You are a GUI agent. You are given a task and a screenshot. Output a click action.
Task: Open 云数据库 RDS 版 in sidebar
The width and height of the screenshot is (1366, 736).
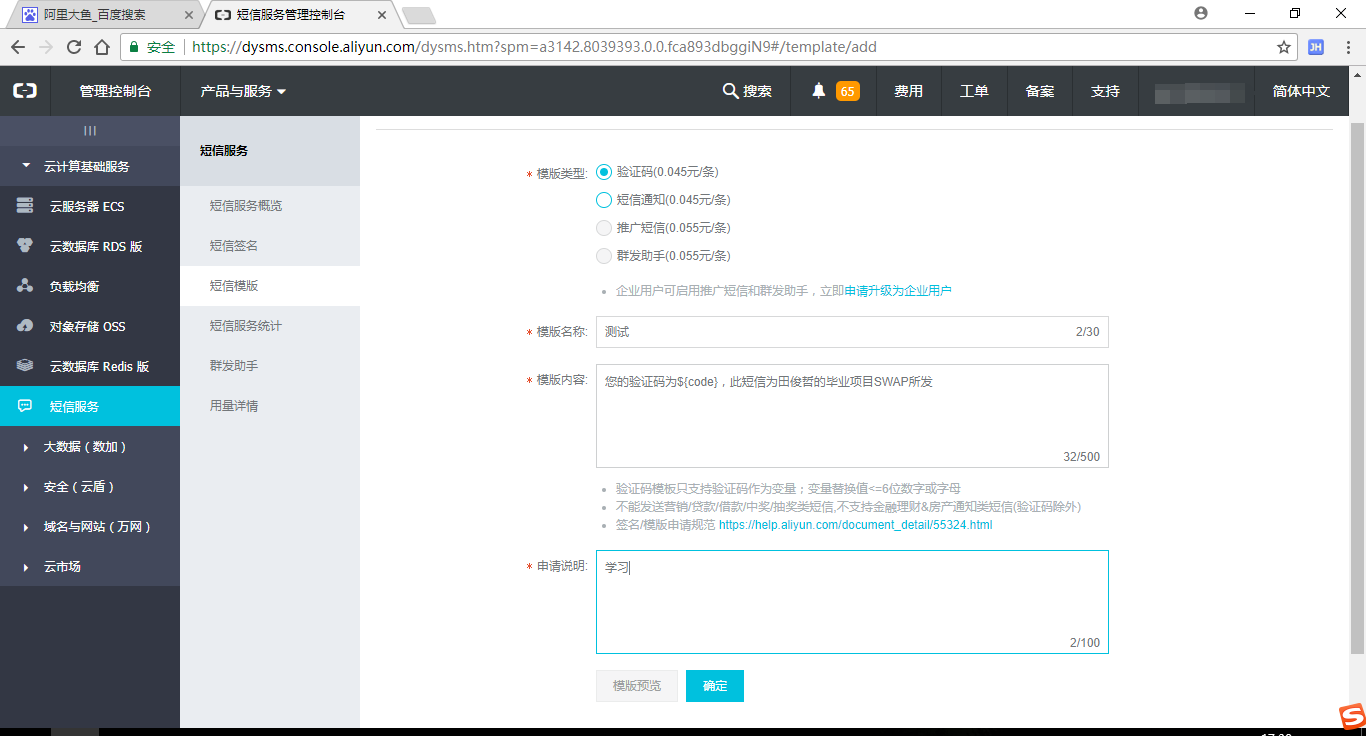(x=96, y=246)
